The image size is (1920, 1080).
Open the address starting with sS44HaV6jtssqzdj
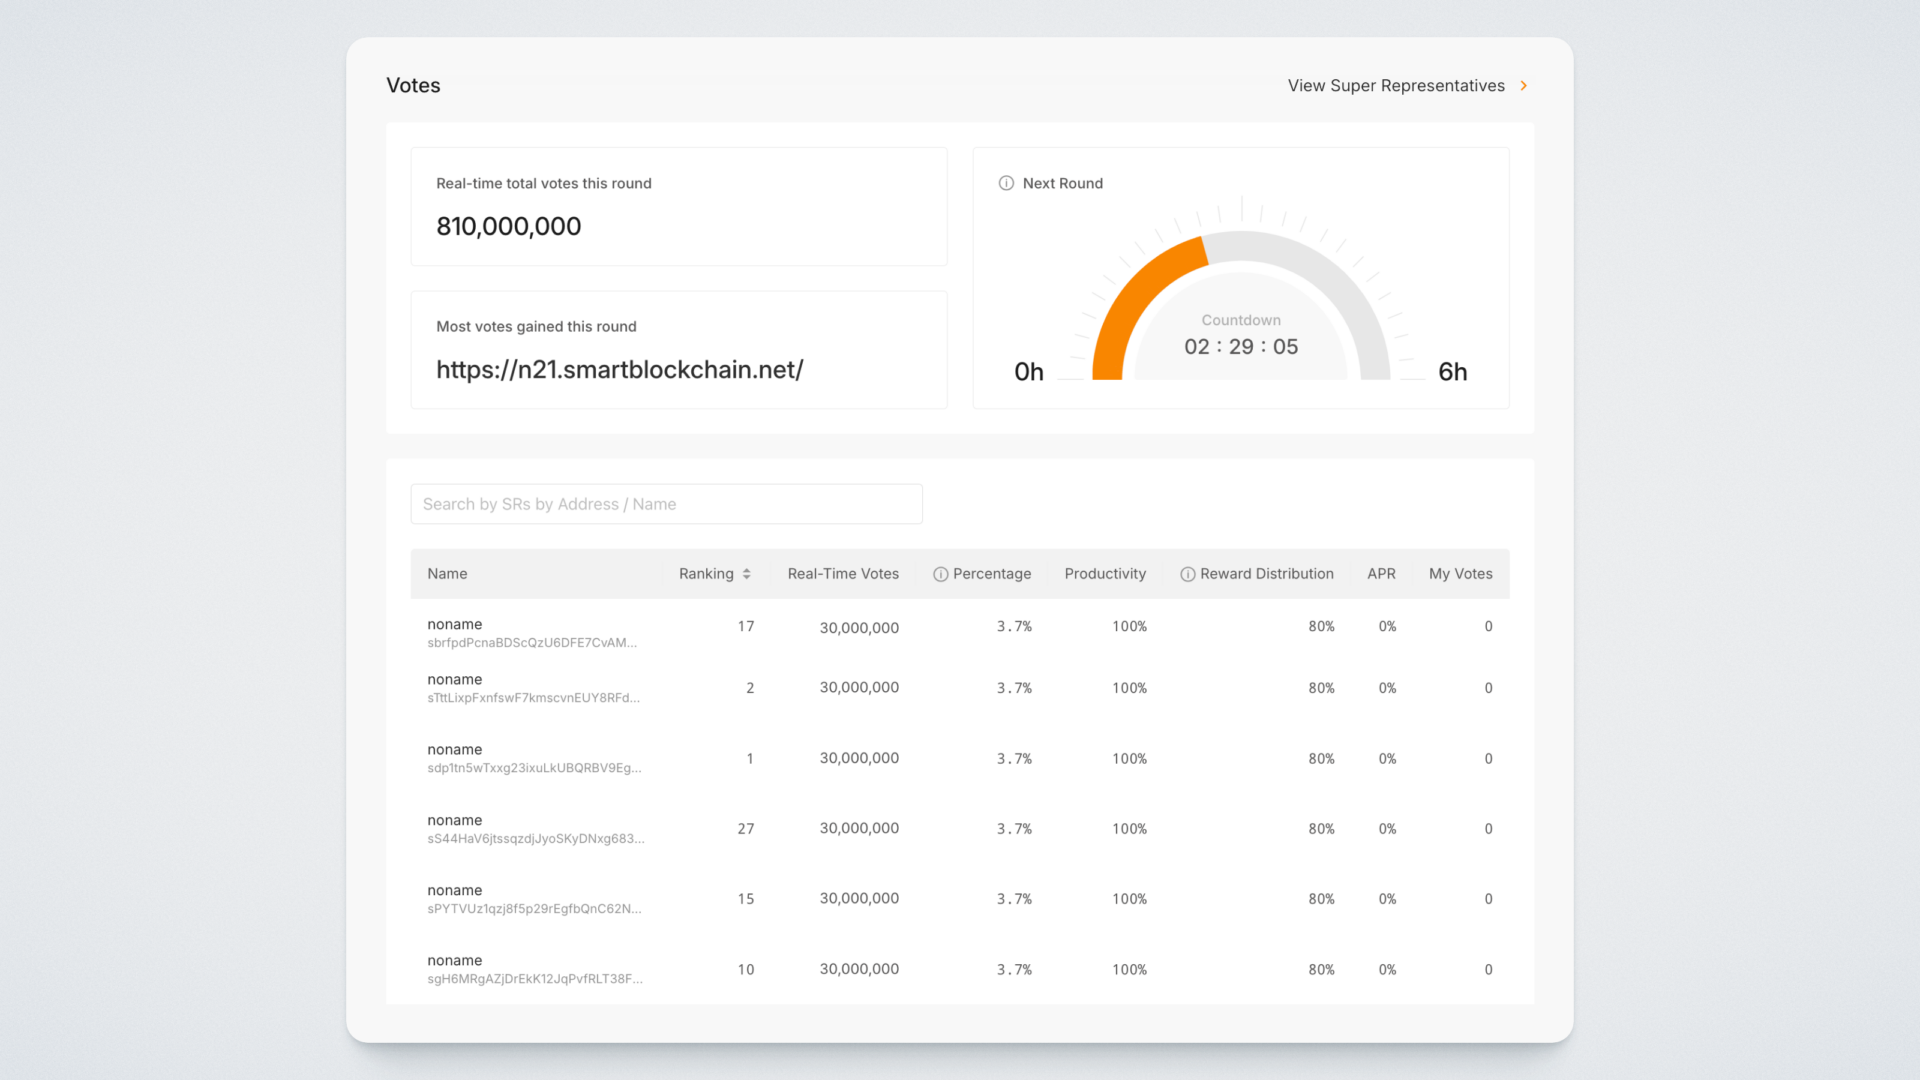pos(535,839)
